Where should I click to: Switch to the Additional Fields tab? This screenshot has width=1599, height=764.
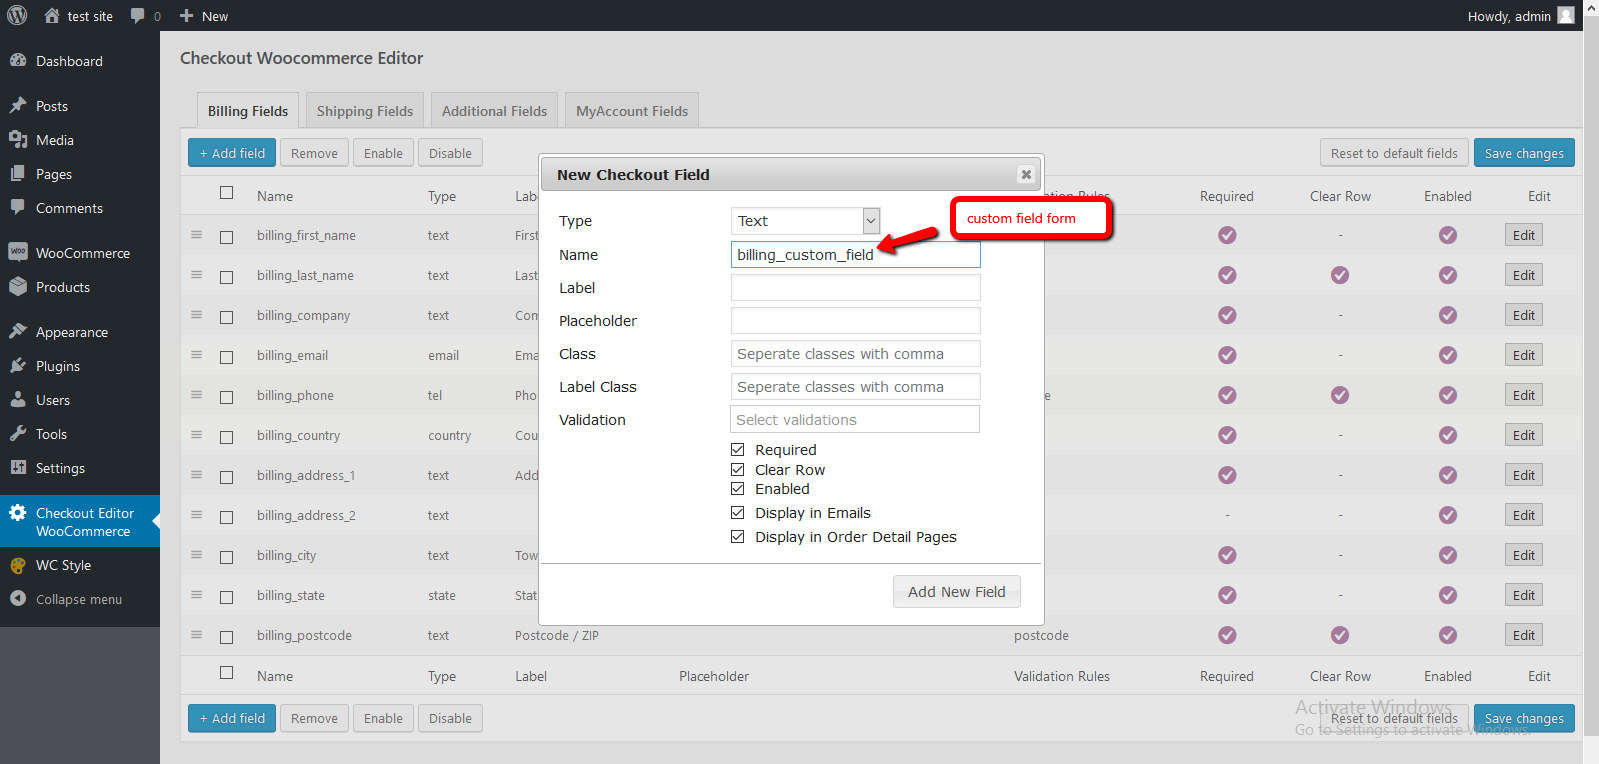coord(494,111)
